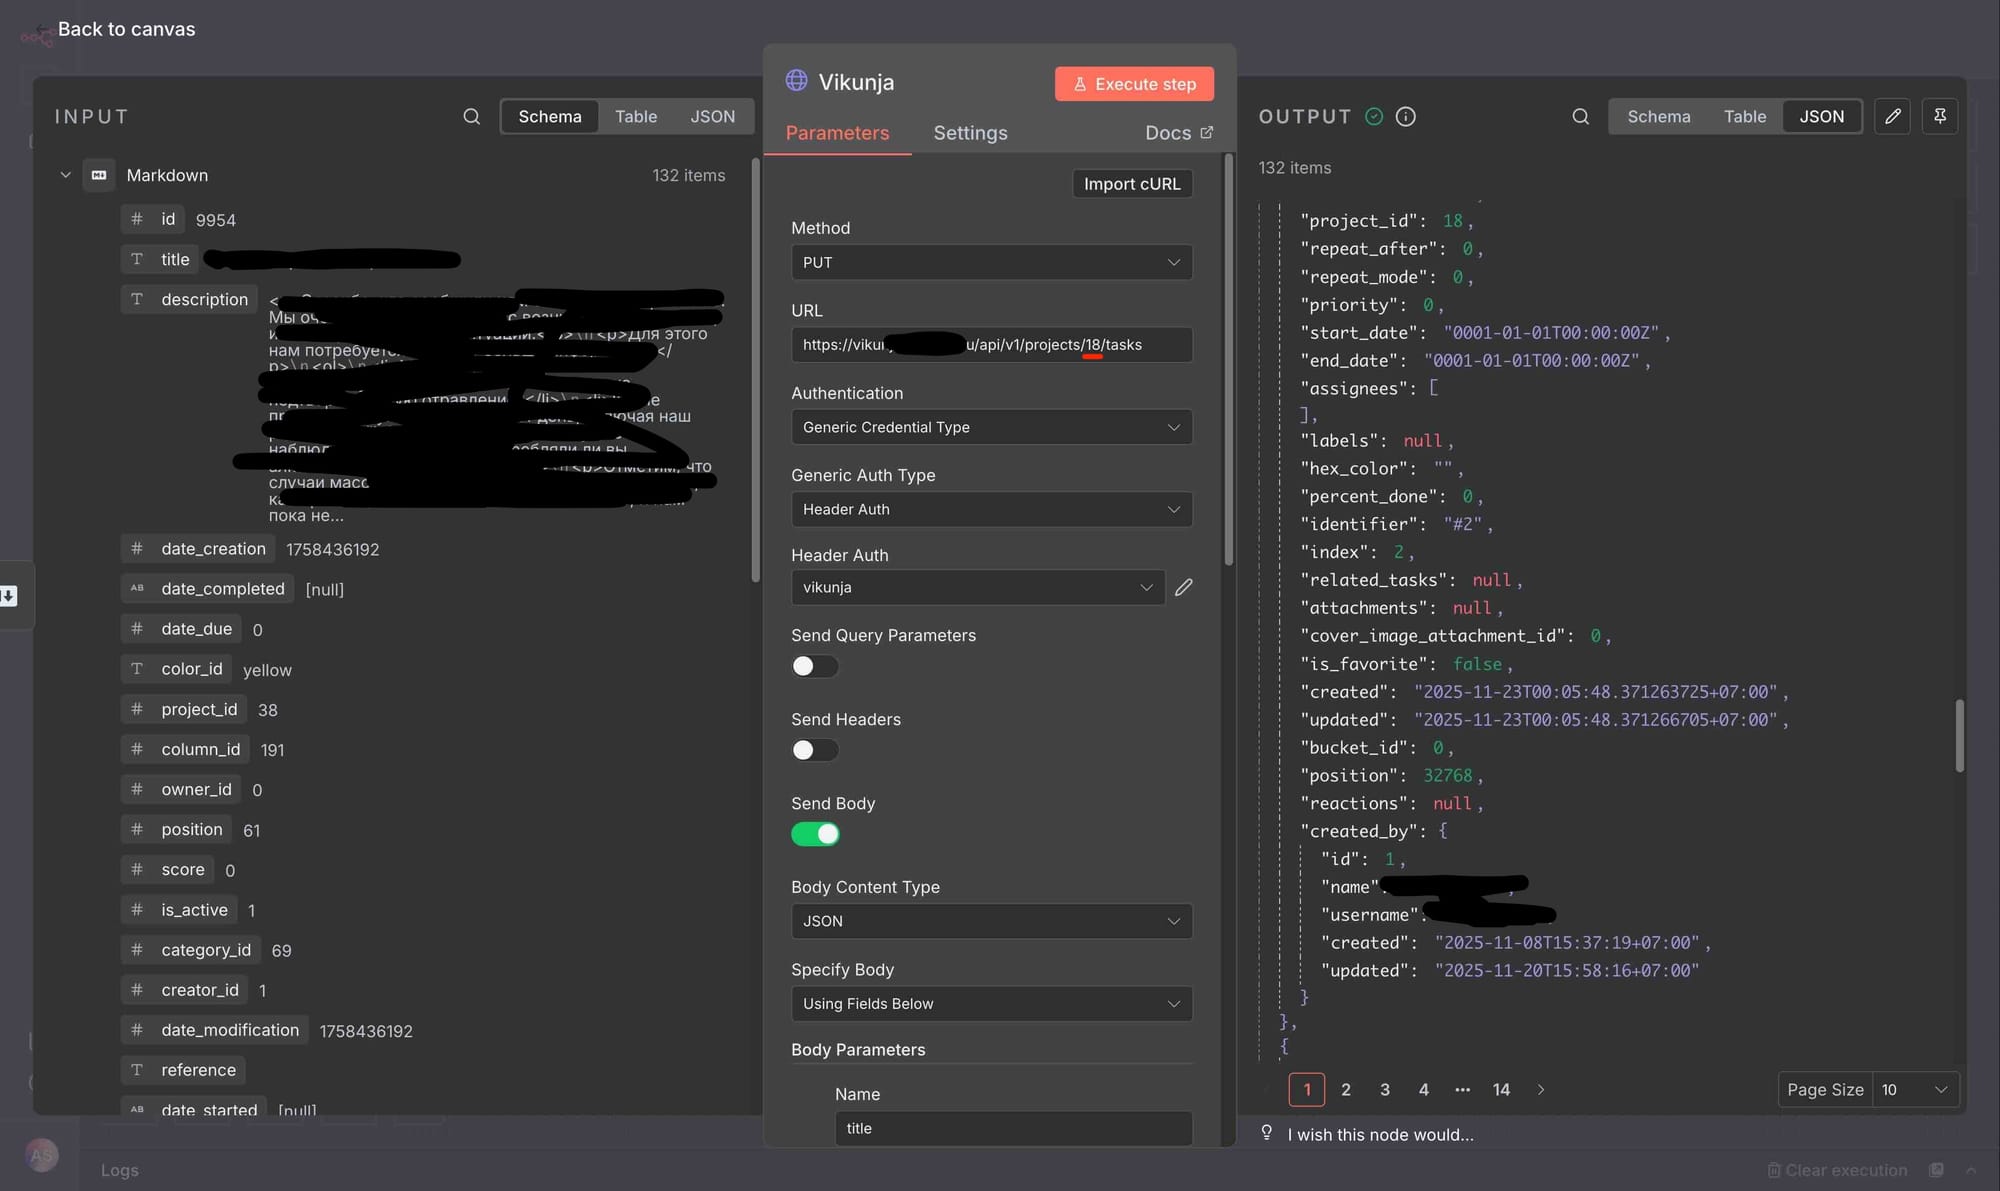Click the output panel search icon
The width and height of the screenshot is (2000, 1191).
point(1580,117)
